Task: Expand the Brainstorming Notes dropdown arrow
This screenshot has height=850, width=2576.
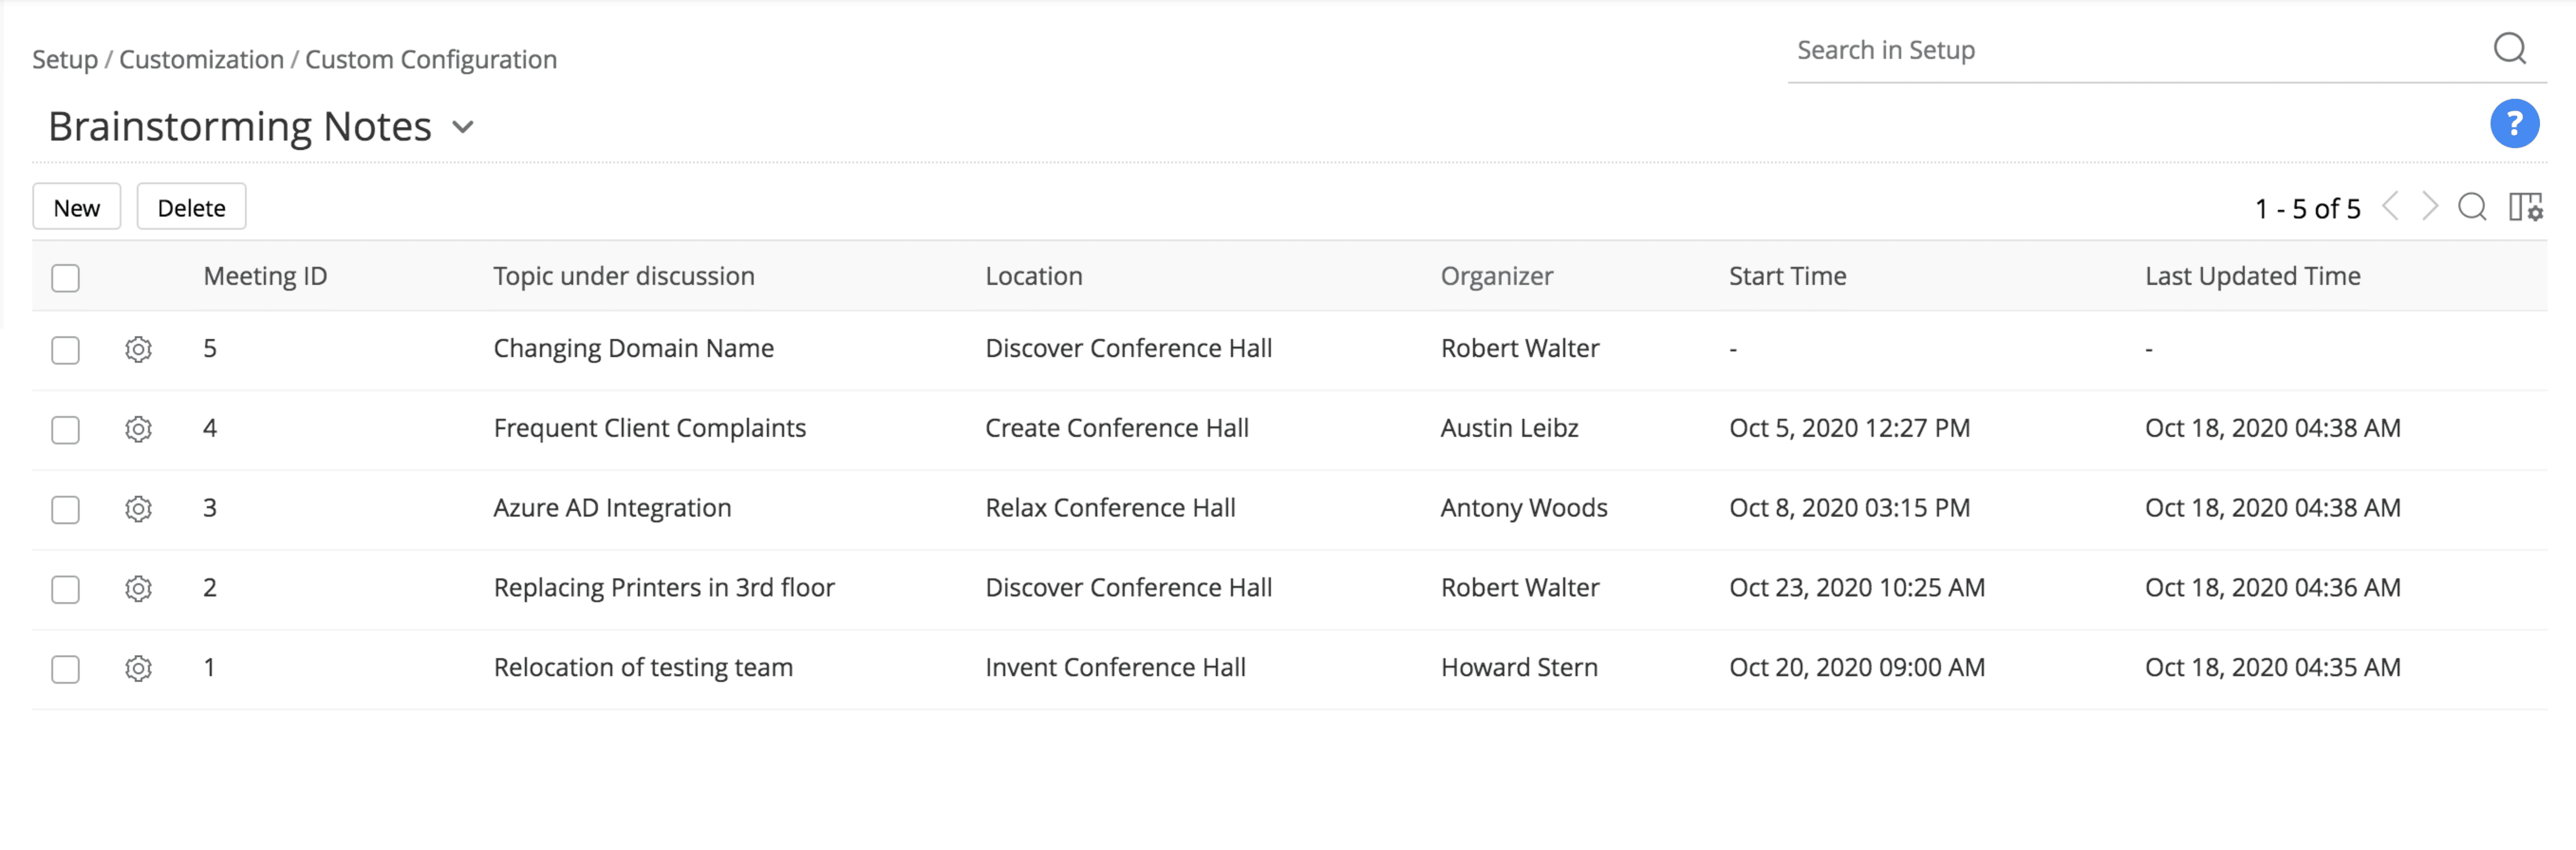Action: pos(462,127)
